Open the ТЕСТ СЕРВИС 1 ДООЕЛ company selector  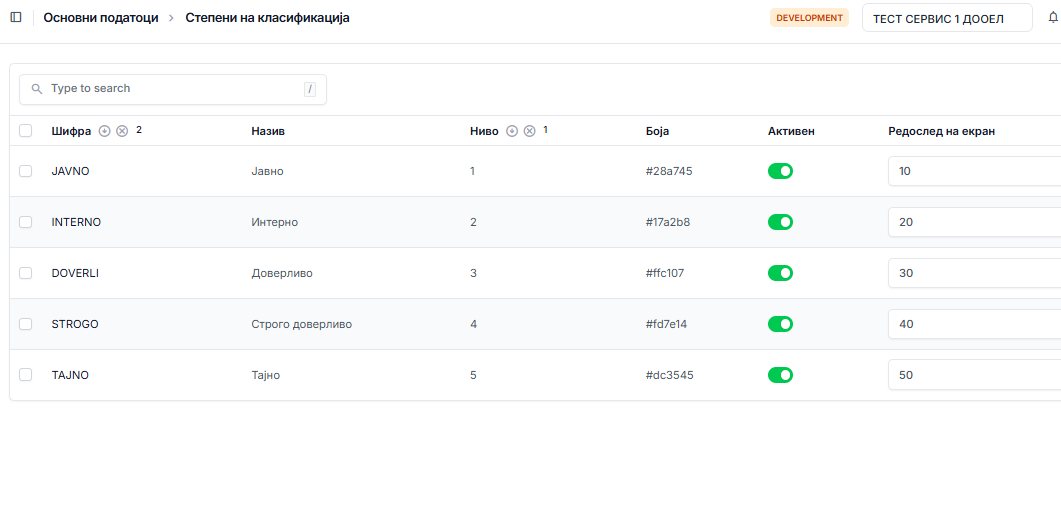pos(947,18)
